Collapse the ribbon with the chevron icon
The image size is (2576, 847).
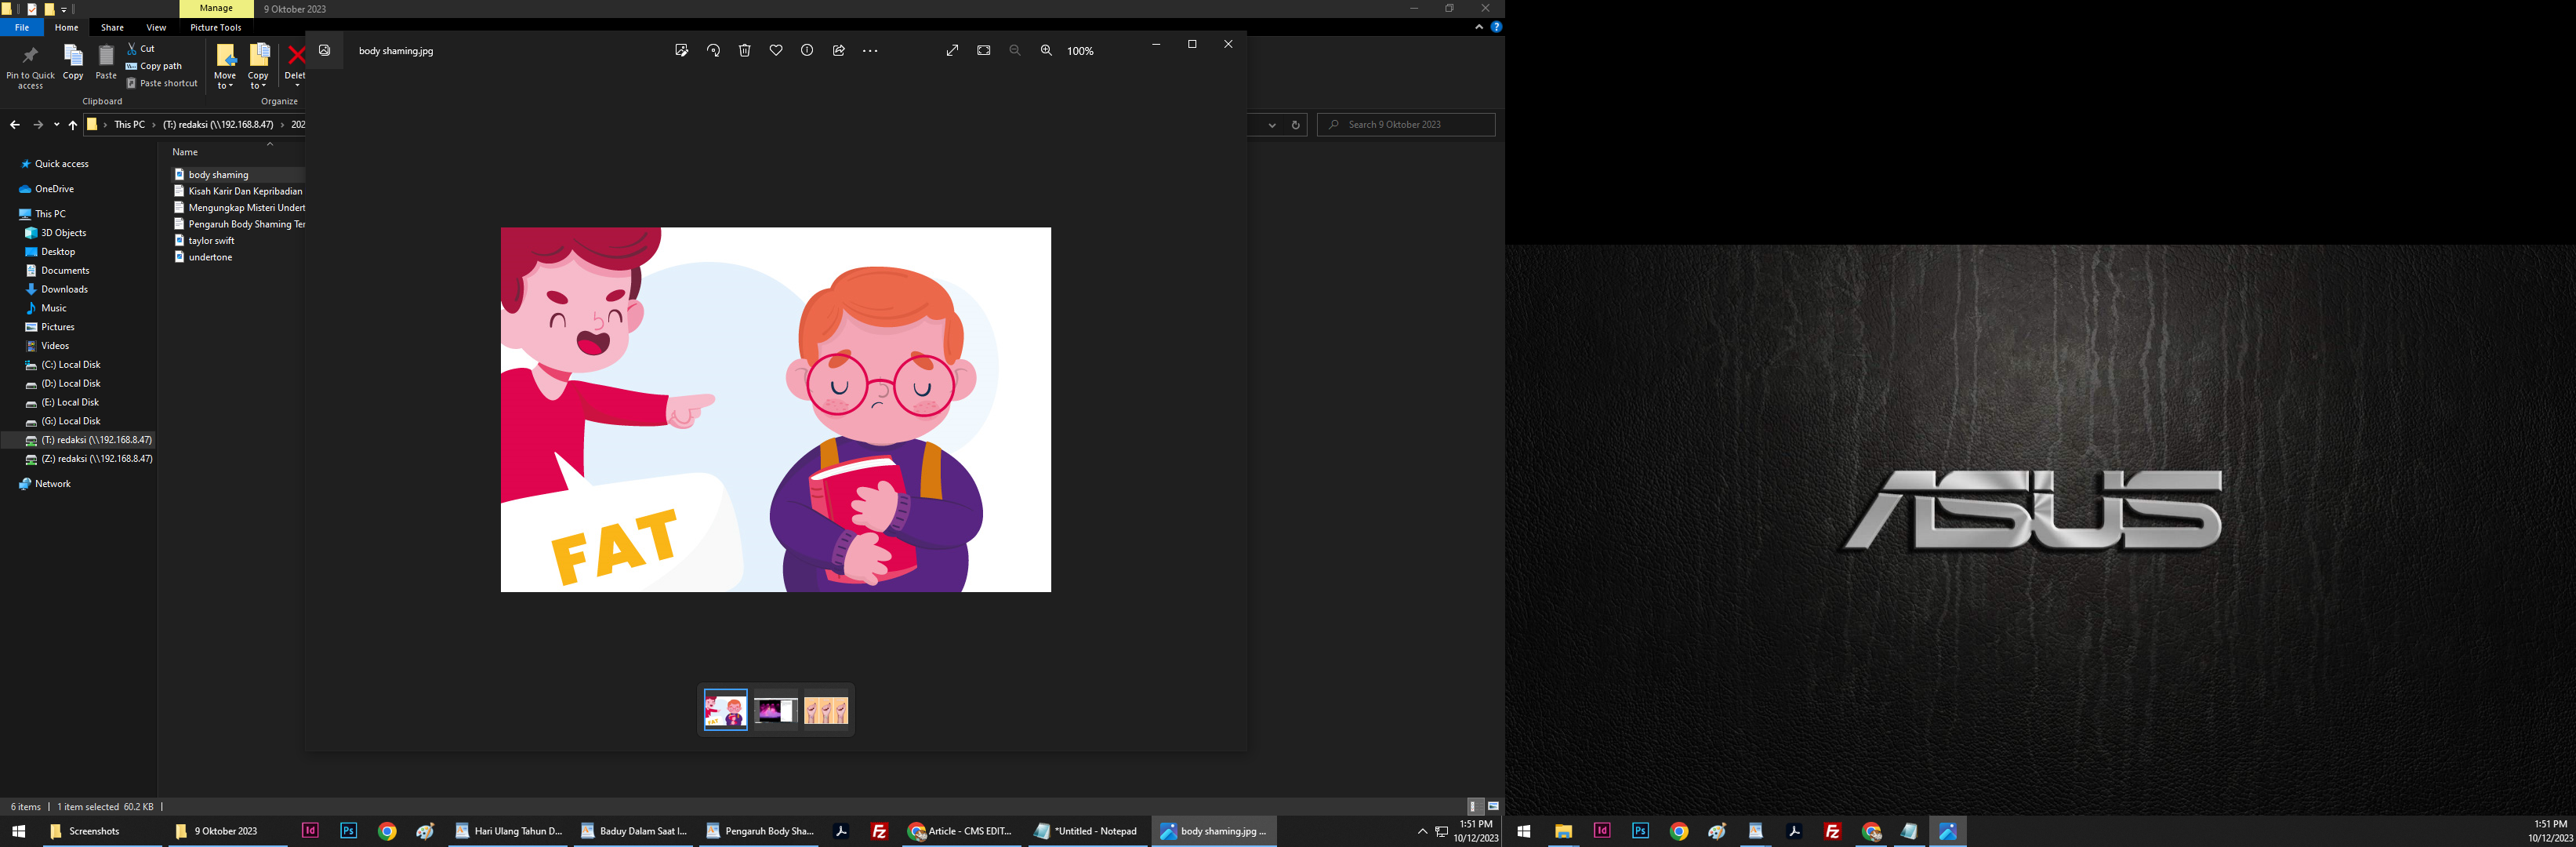point(1479,27)
